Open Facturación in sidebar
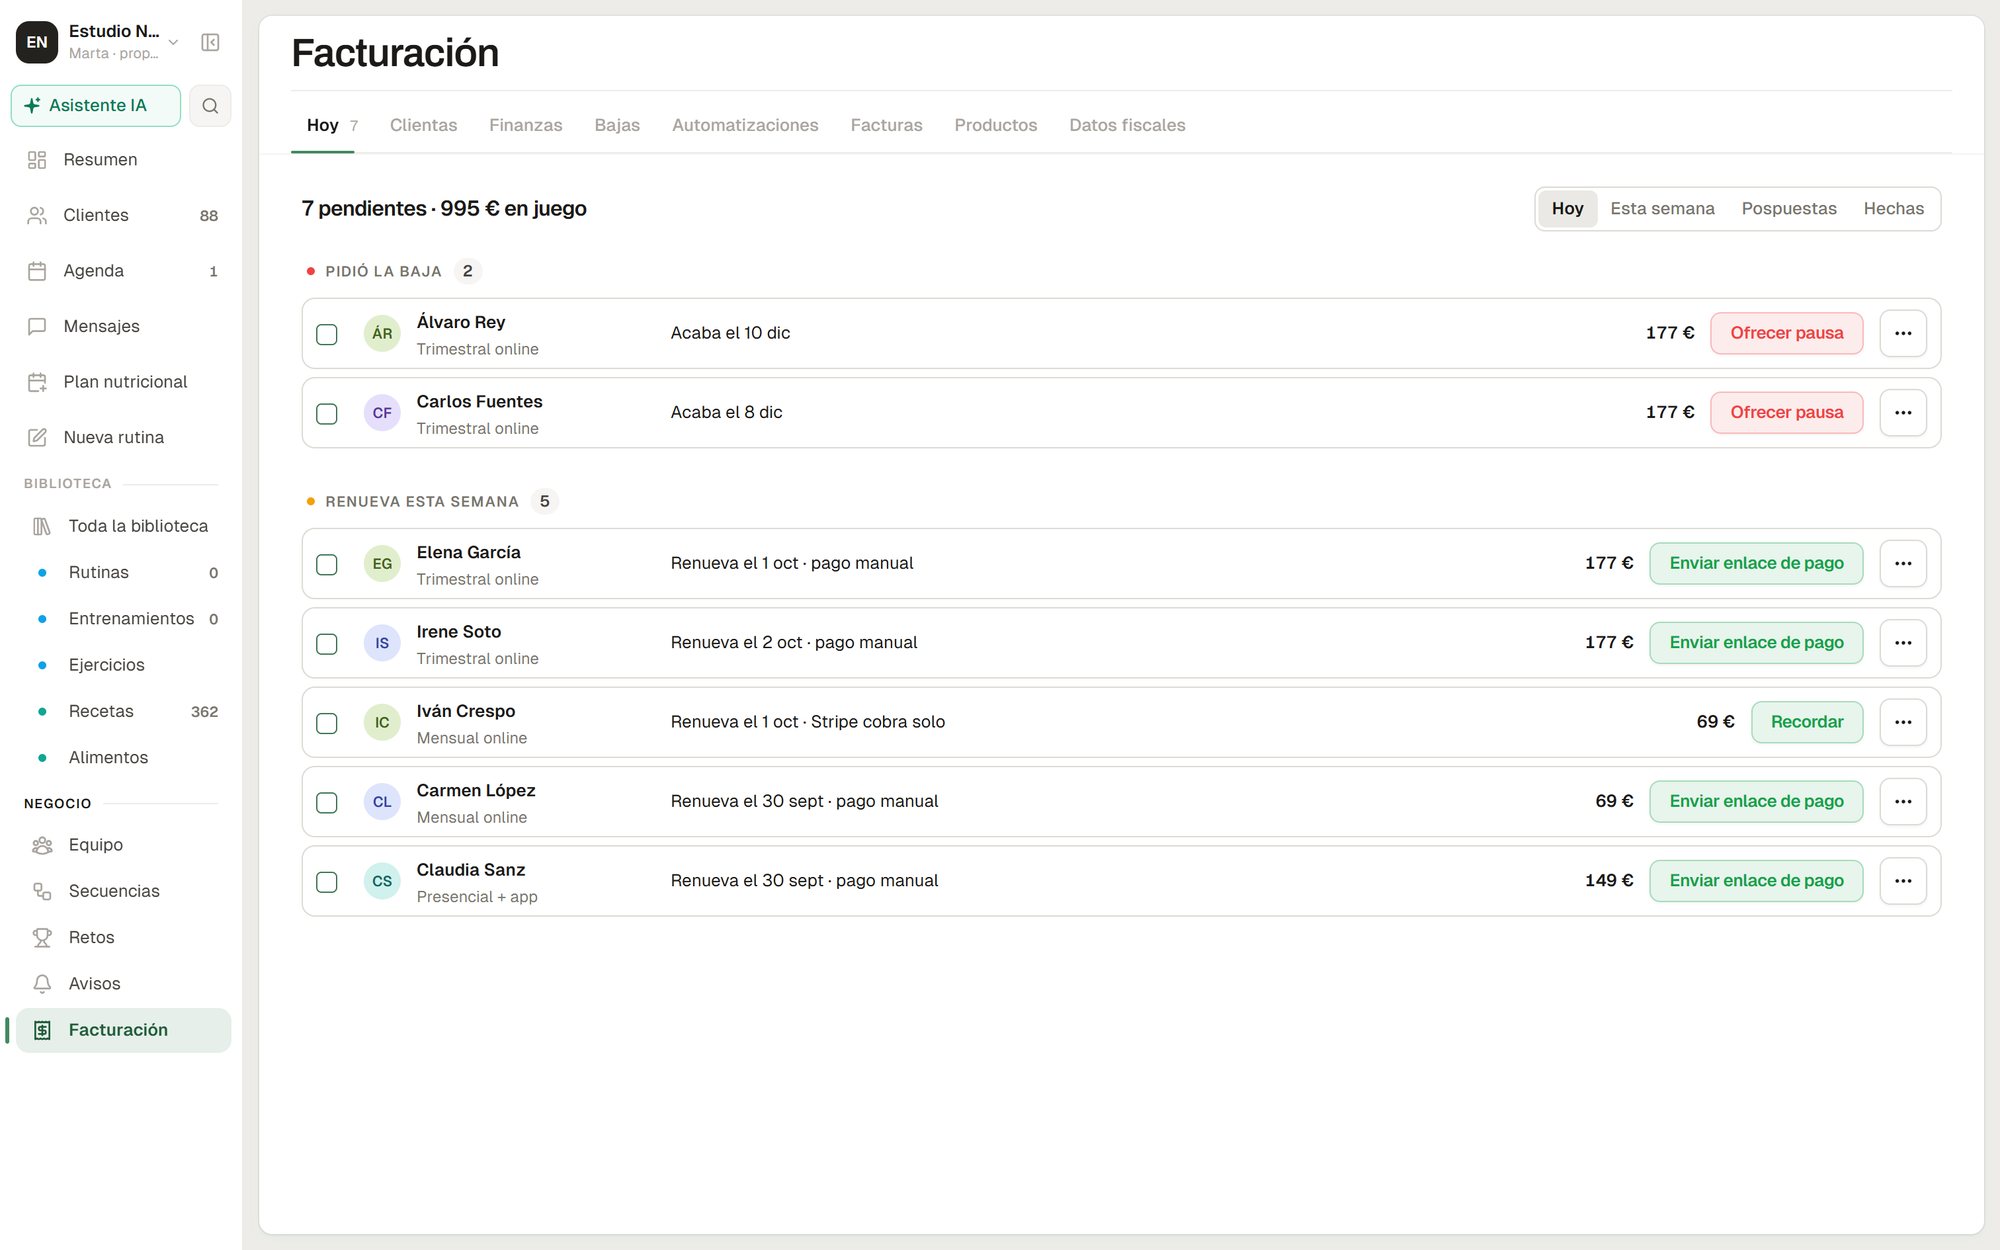 123,1030
